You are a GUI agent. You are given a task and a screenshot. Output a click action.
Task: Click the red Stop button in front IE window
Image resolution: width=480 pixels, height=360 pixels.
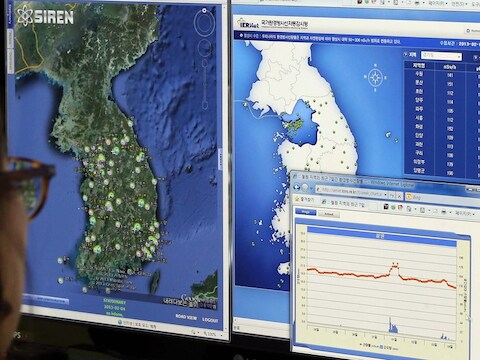pyautogui.click(x=399, y=196)
